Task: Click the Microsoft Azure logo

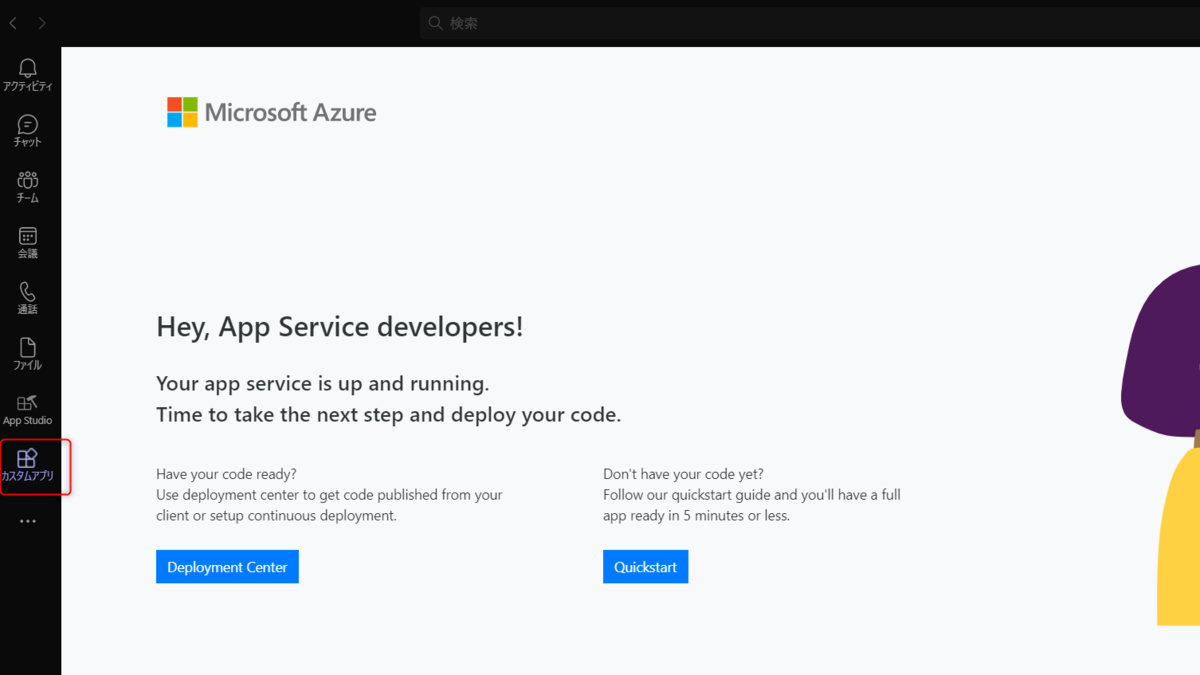Action: pos(272,112)
